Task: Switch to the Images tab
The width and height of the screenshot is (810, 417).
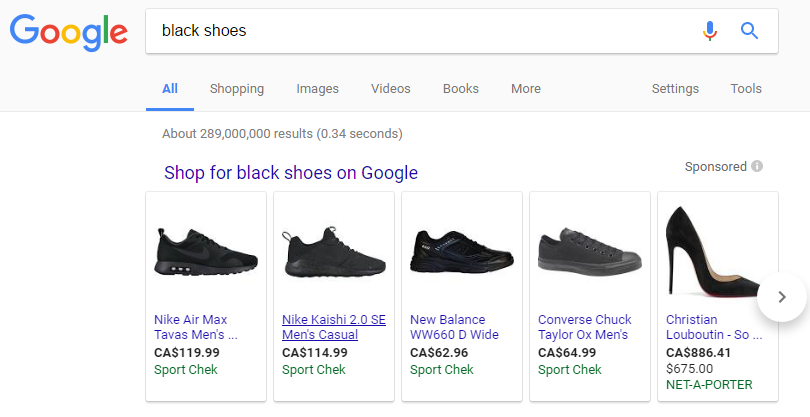Action: pyautogui.click(x=317, y=89)
